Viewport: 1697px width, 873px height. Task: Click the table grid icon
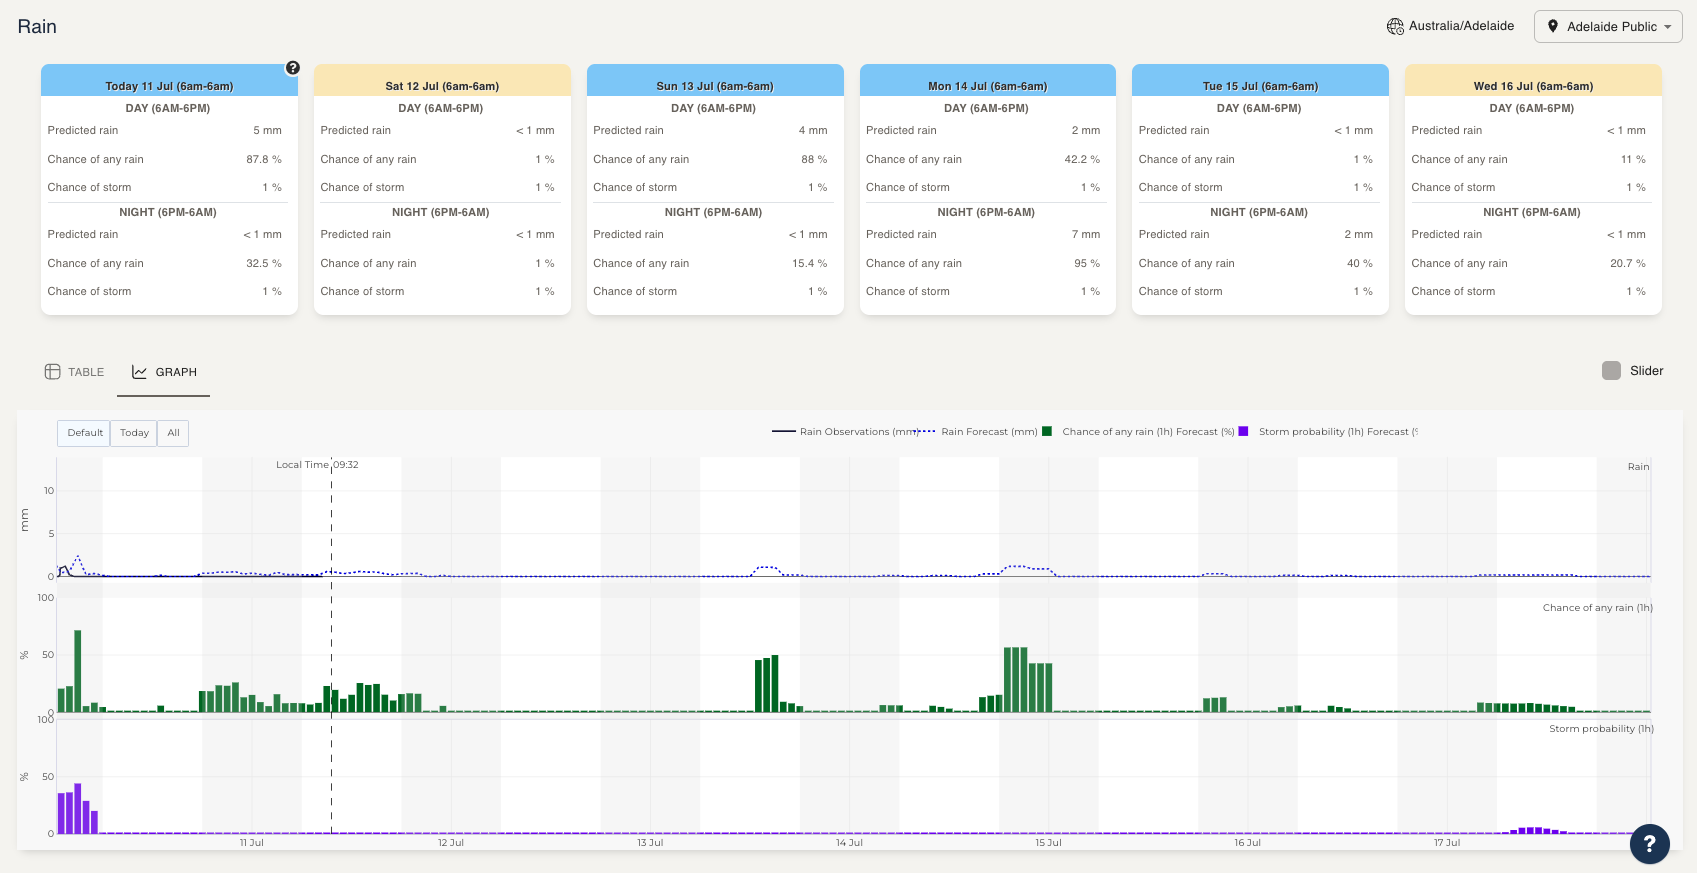click(53, 372)
